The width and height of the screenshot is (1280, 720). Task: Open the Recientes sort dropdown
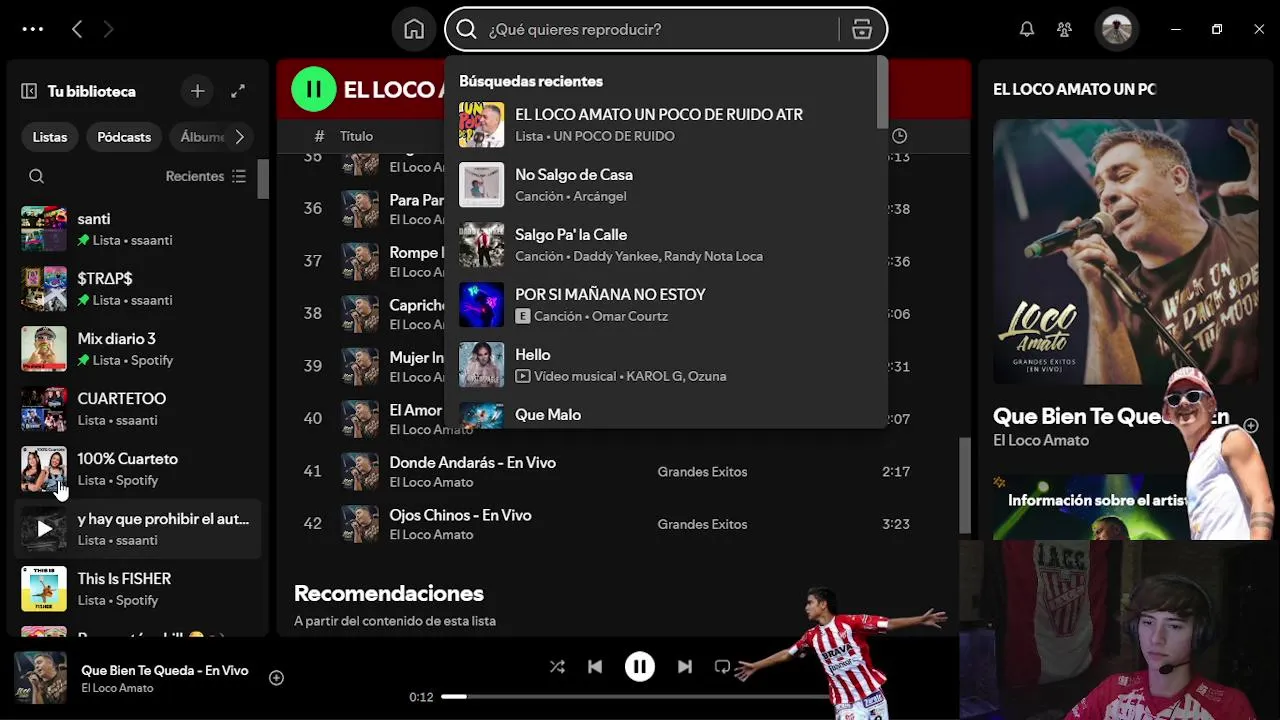click(x=206, y=176)
